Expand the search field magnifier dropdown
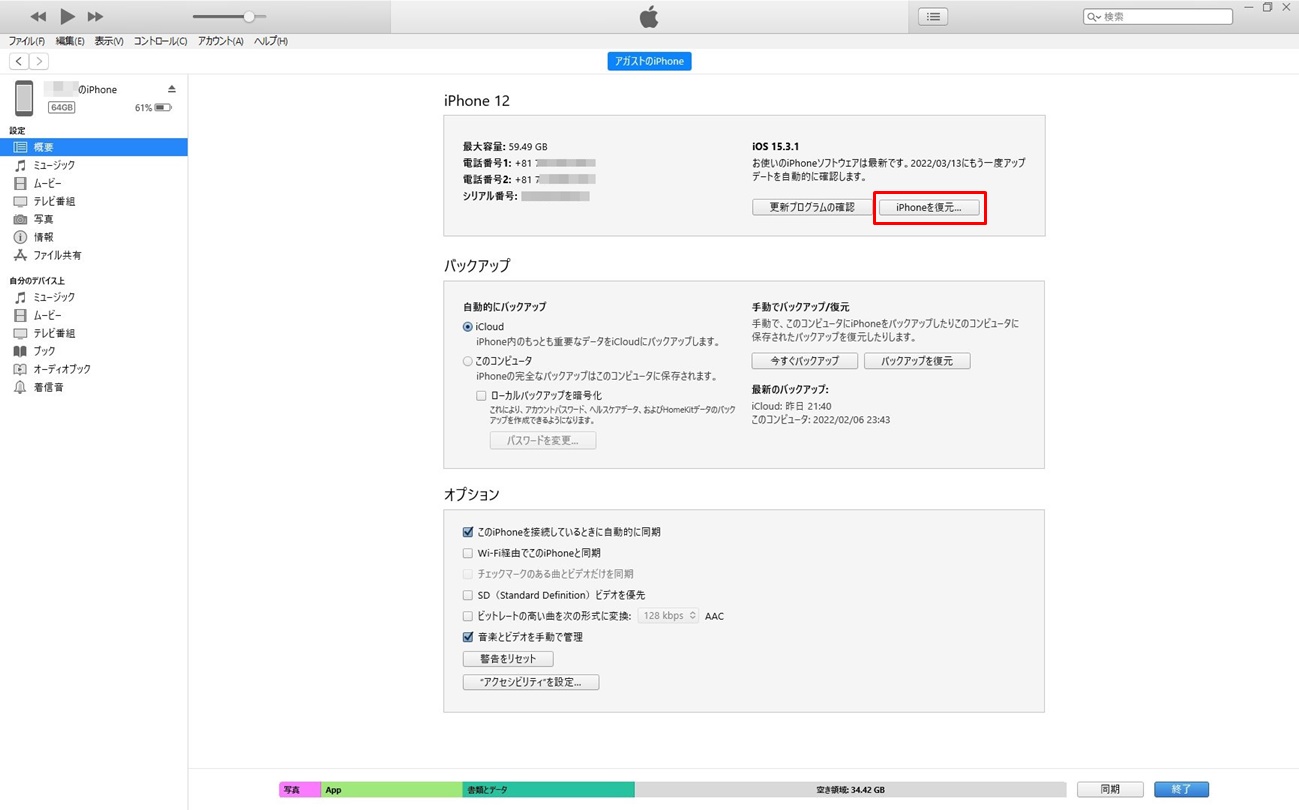This screenshot has width=1299, height=810. (x=1095, y=17)
